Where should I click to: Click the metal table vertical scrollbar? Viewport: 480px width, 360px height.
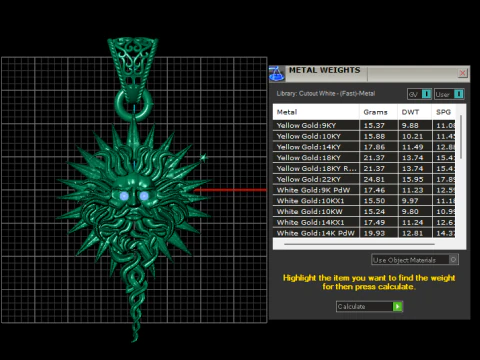(461, 137)
